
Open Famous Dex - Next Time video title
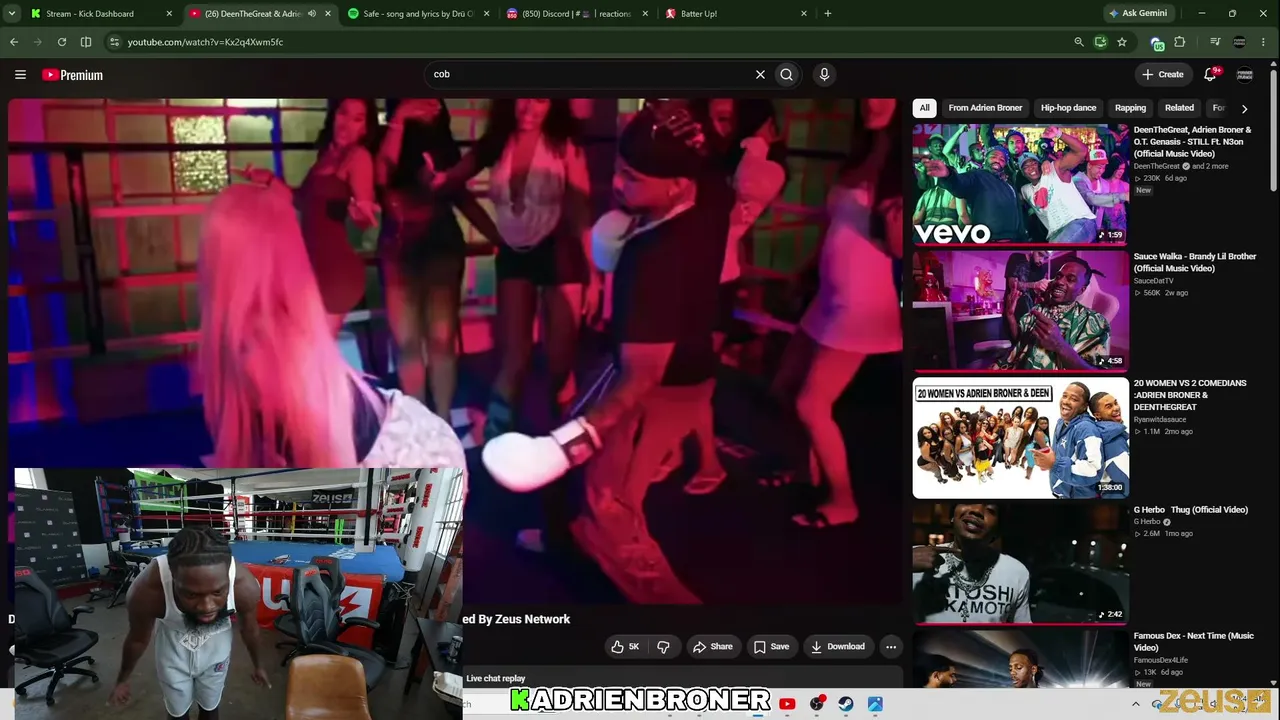(x=1193, y=642)
